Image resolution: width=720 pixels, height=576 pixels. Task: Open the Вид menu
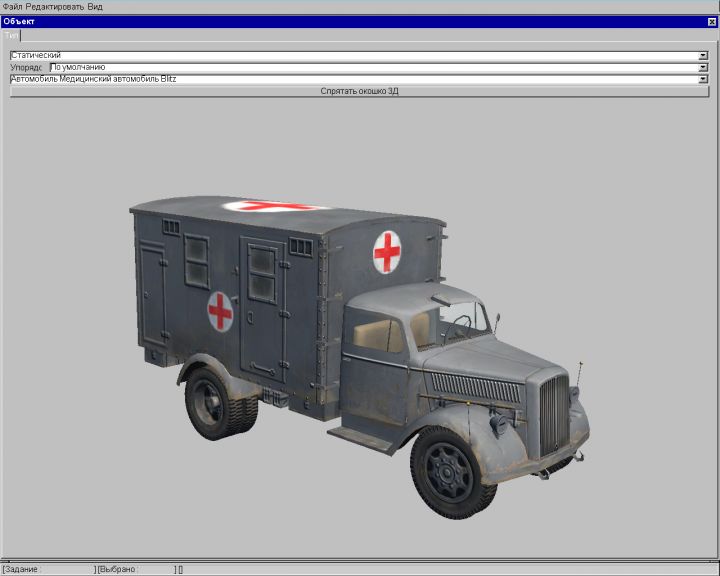[x=95, y=6]
